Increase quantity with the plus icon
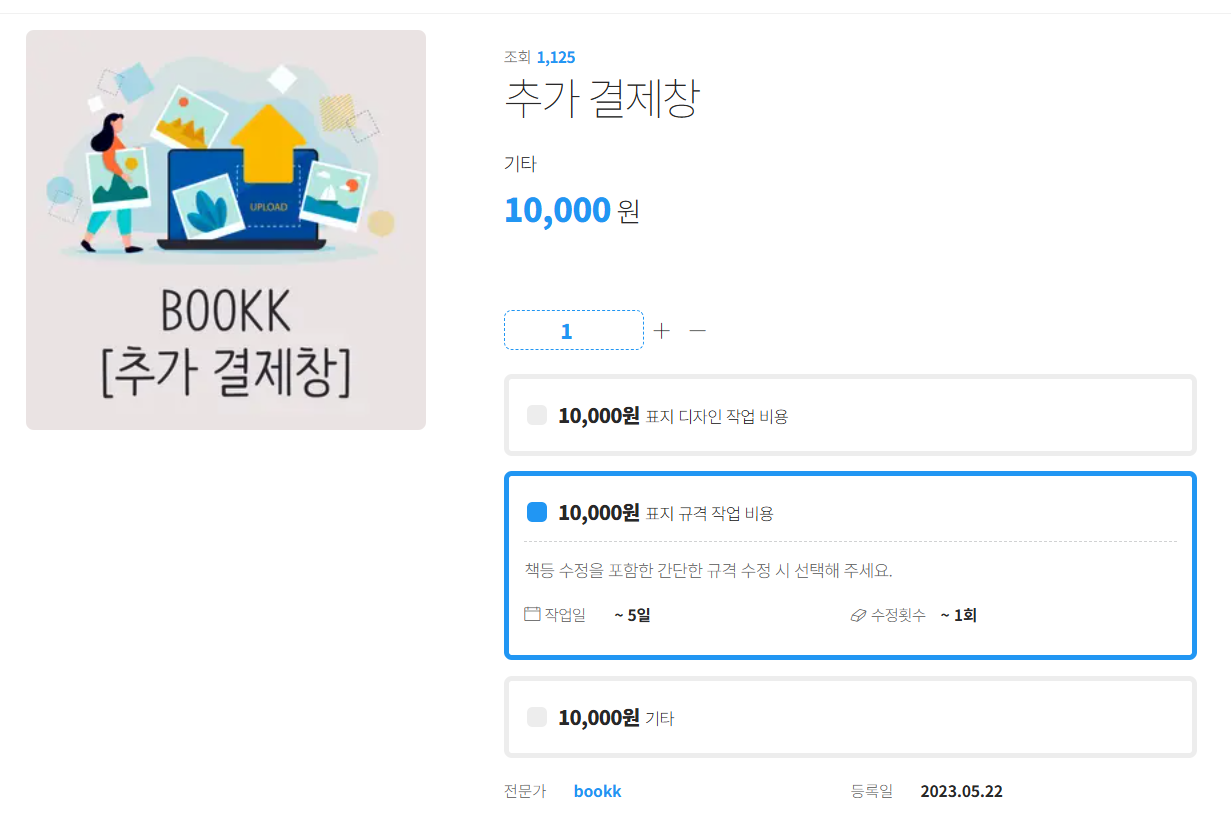Screen dimensions: 1231x815 [661, 331]
